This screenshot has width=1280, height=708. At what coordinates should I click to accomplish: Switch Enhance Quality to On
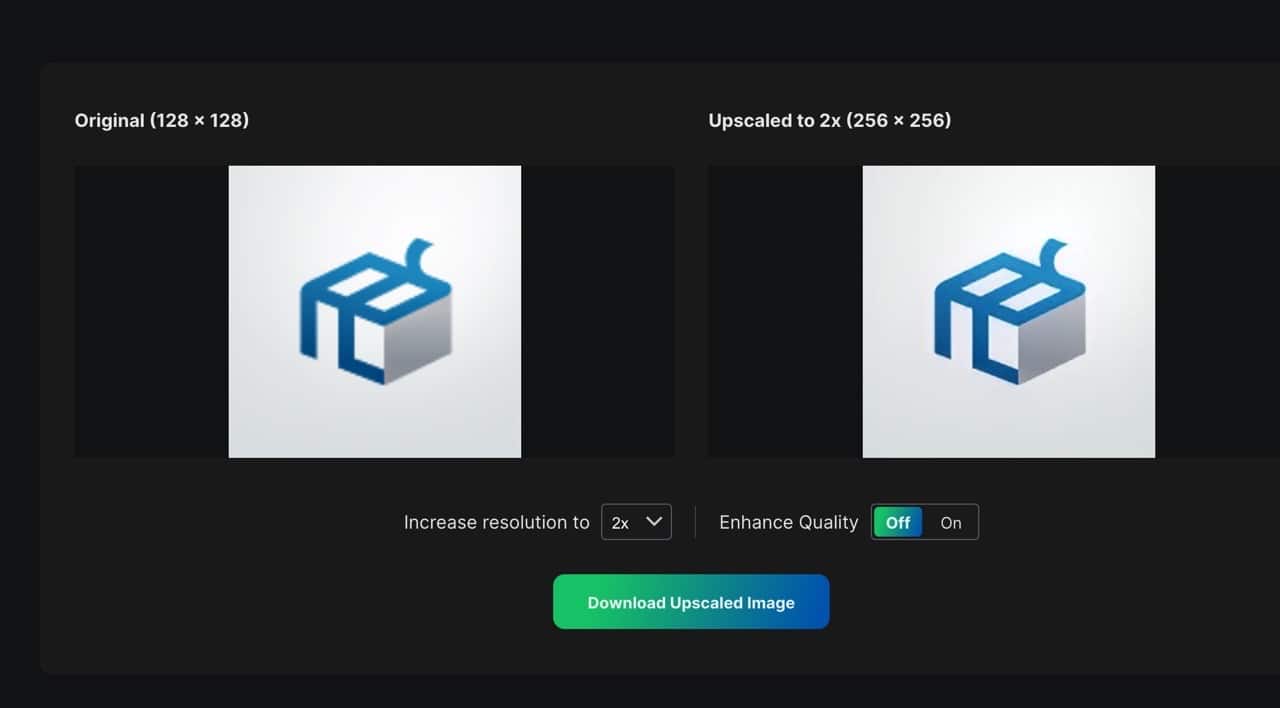tap(950, 522)
